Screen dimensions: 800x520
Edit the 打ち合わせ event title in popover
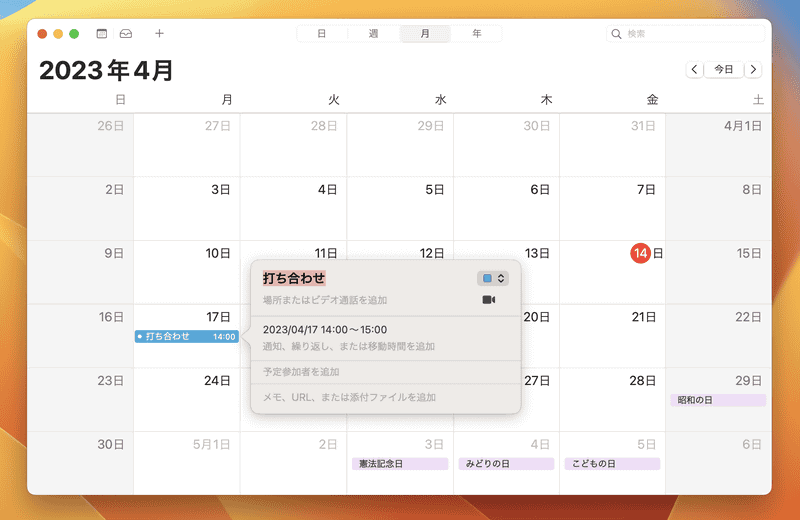(294, 278)
